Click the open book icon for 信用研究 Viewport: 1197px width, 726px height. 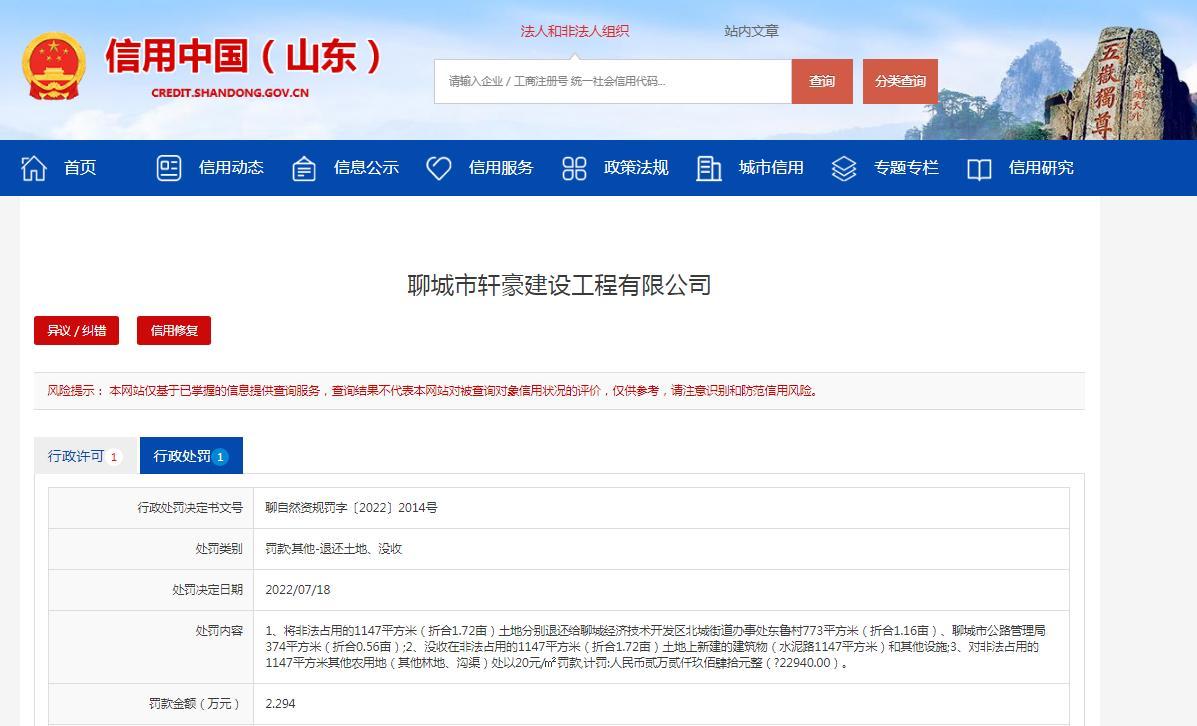[979, 169]
